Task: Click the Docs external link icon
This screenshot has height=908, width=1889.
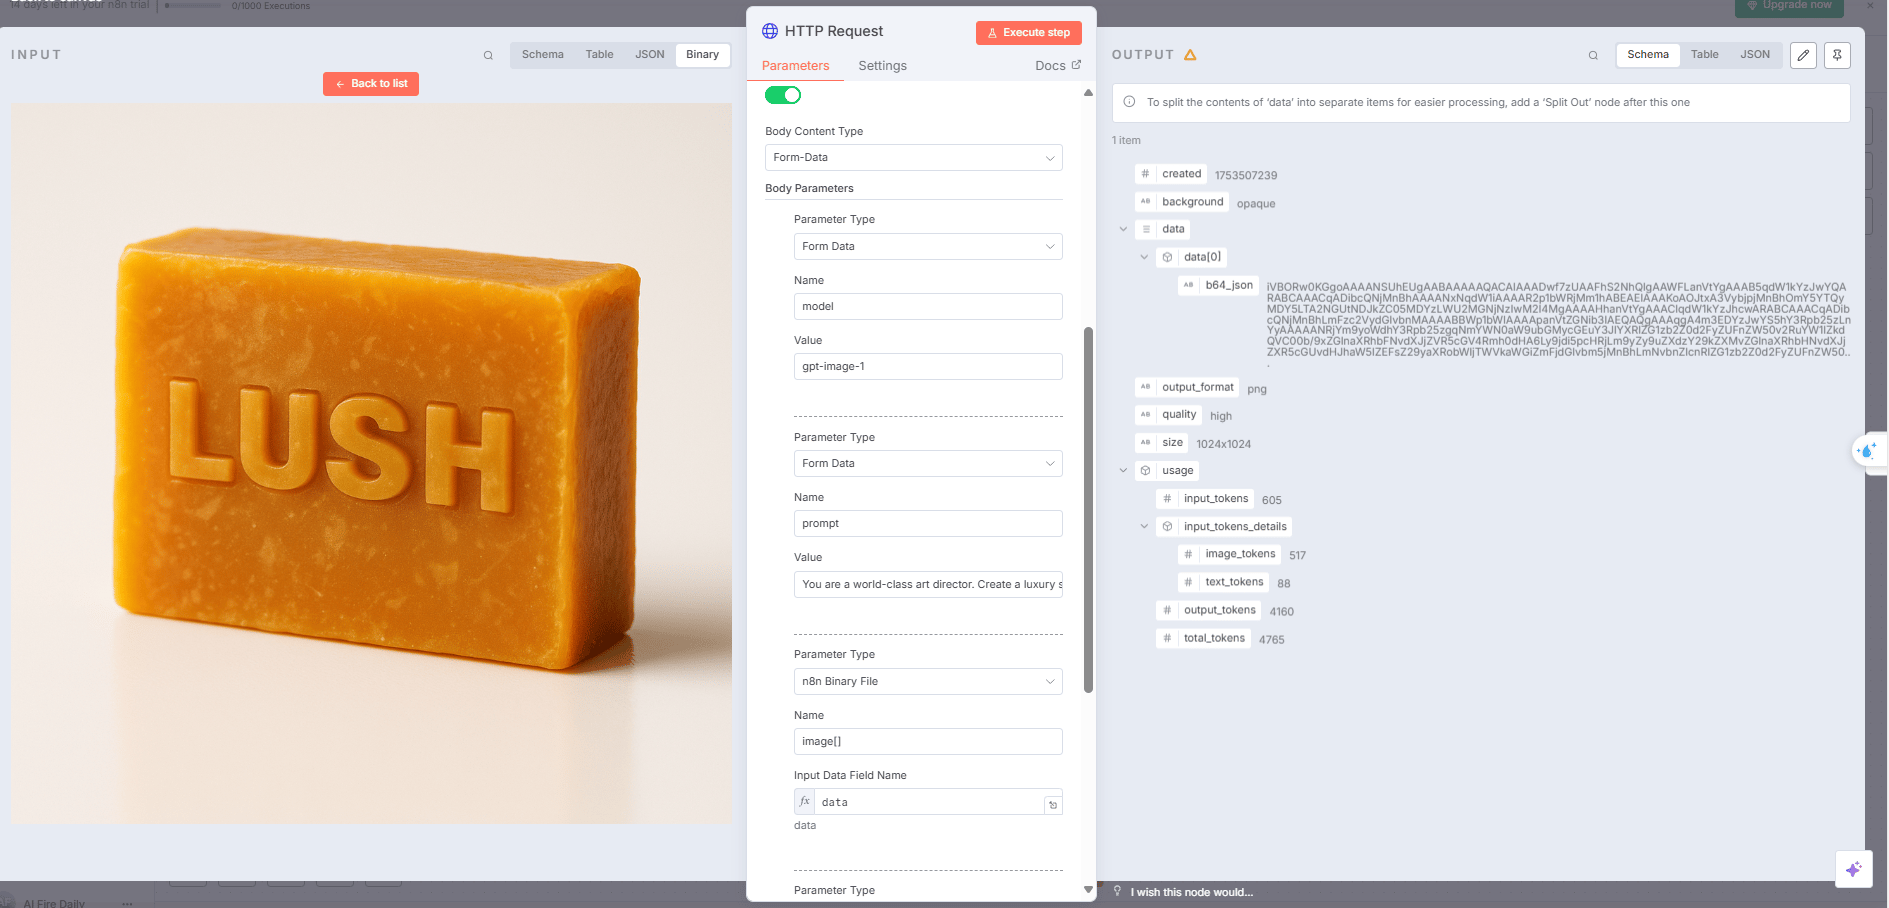Action: (1076, 65)
